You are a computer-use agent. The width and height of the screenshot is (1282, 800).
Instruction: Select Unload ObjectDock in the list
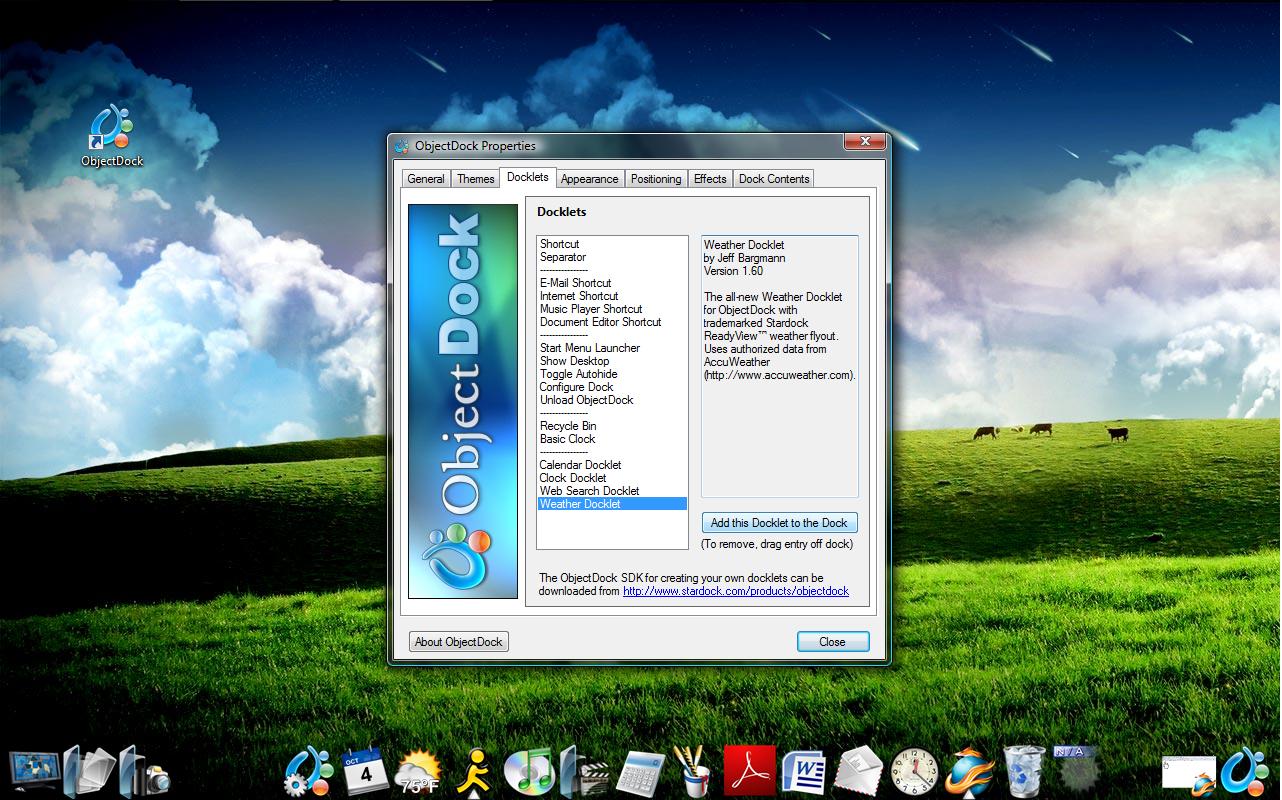(x=587, y=400)
